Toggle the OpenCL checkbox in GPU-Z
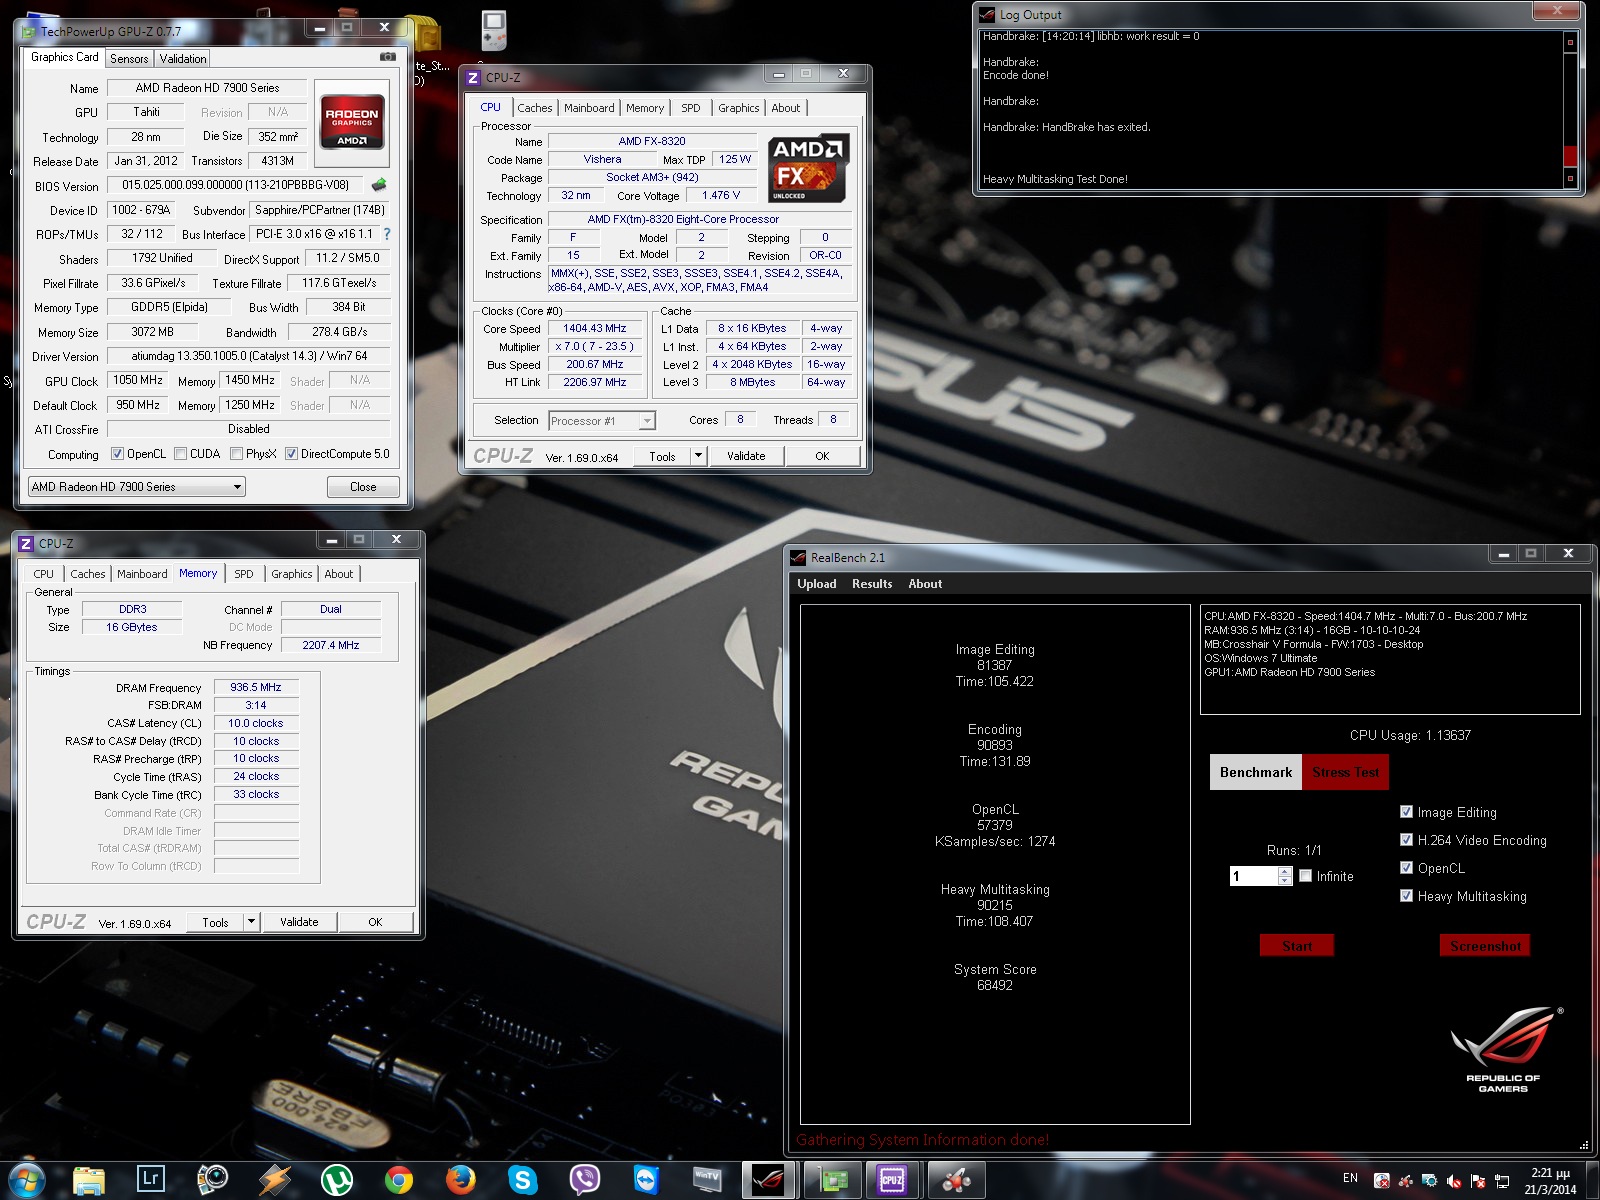The height and width of the screenshot is (1200, 1600). 117,454
